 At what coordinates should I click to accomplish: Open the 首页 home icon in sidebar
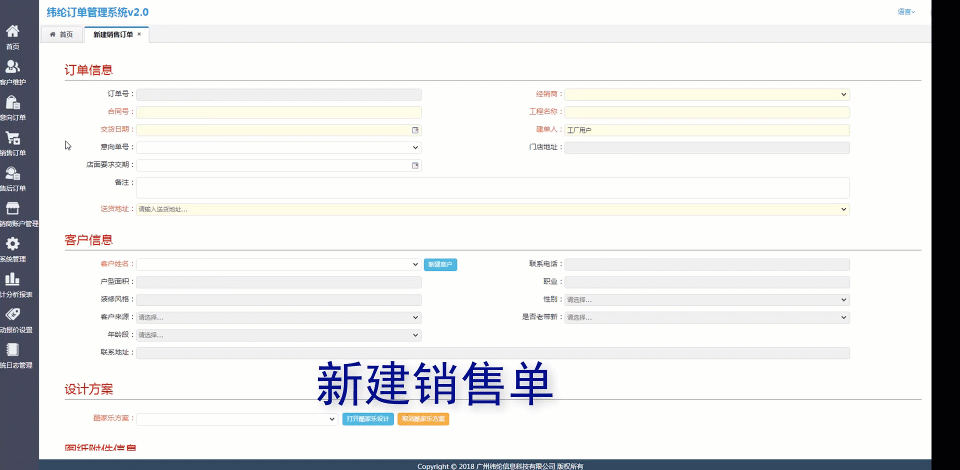(x=12, y=31)
